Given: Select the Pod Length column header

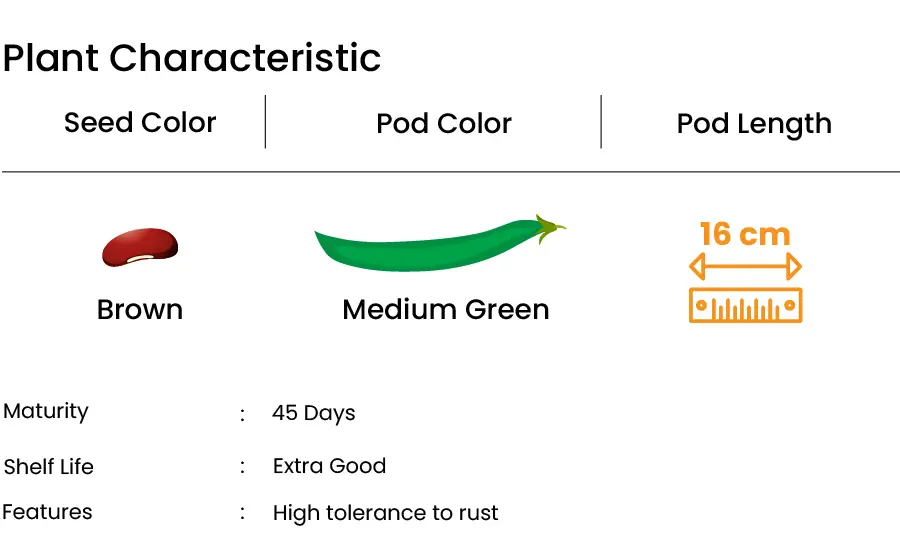Looking at the screenshot, I should [754, 124].
